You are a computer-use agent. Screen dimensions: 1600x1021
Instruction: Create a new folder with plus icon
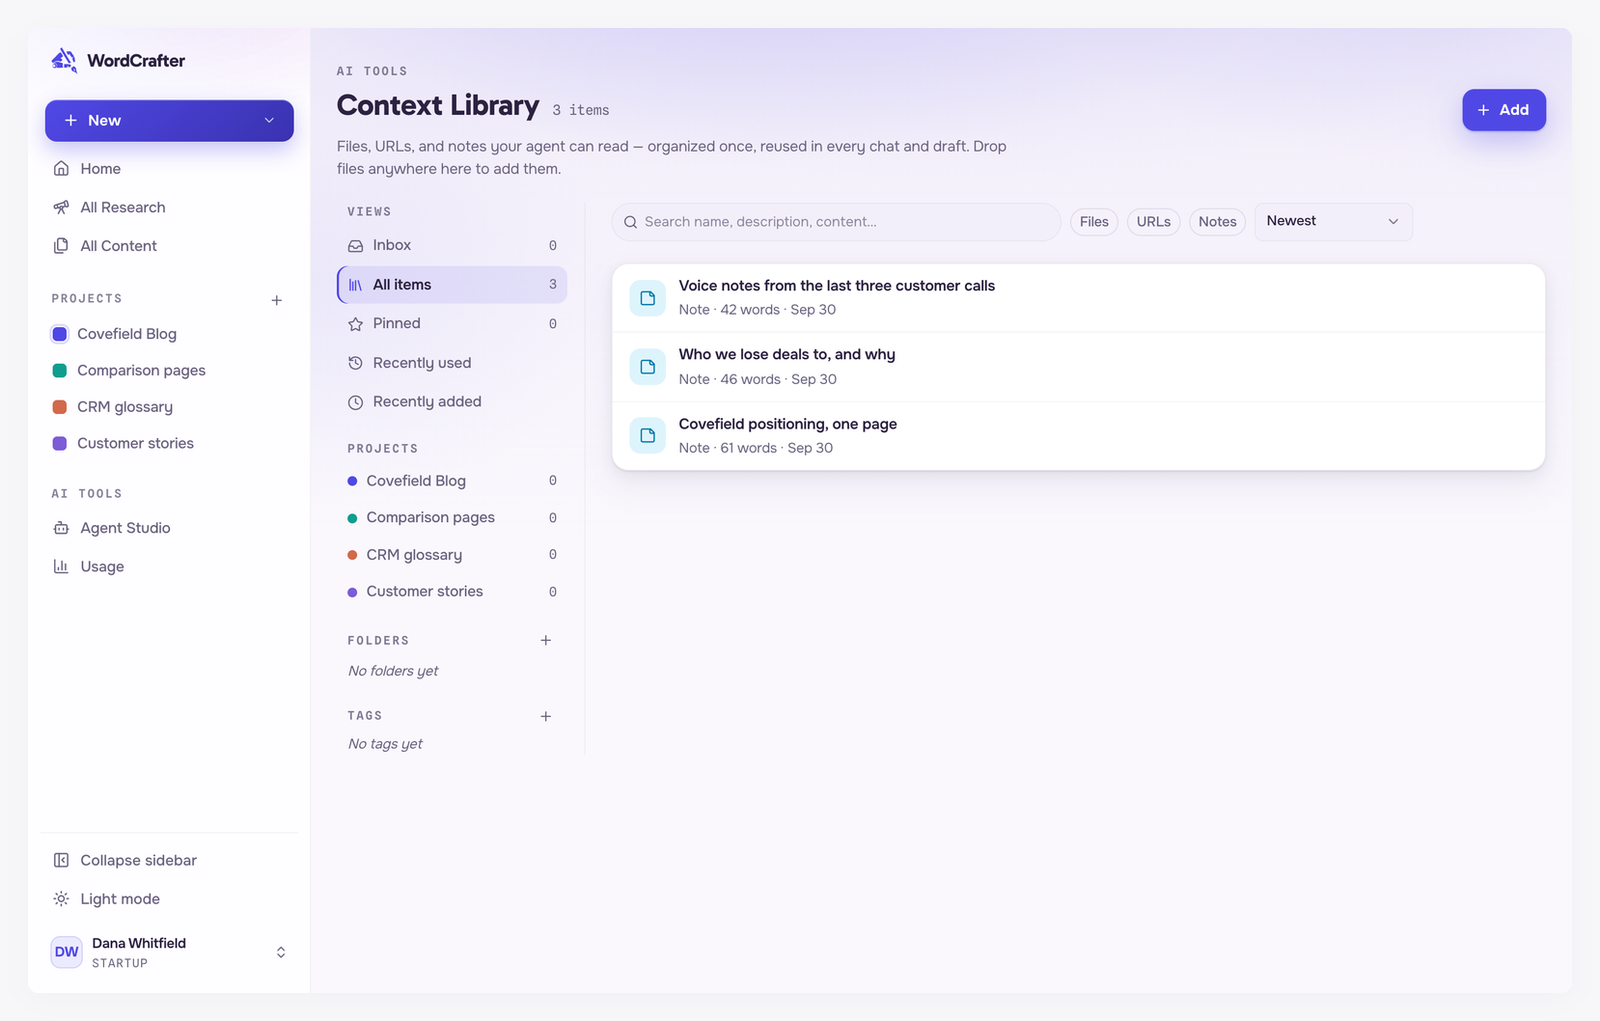coord(546,640)
